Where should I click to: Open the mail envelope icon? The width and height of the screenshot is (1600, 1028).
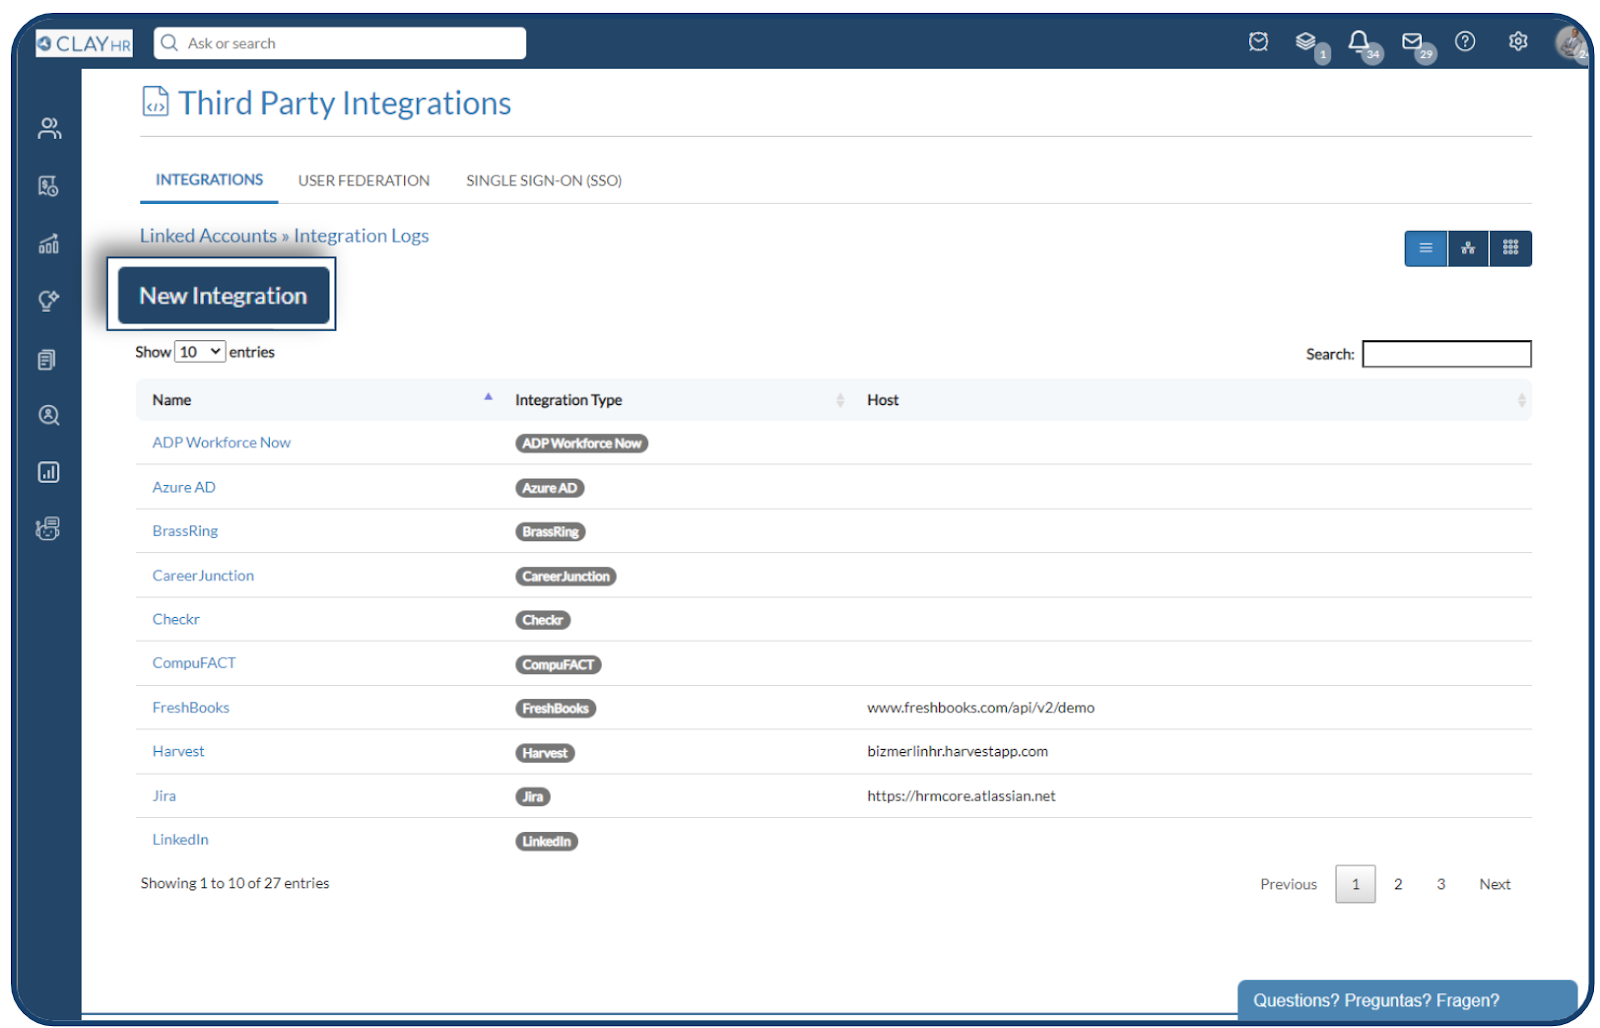click(x=1411, y=42)
